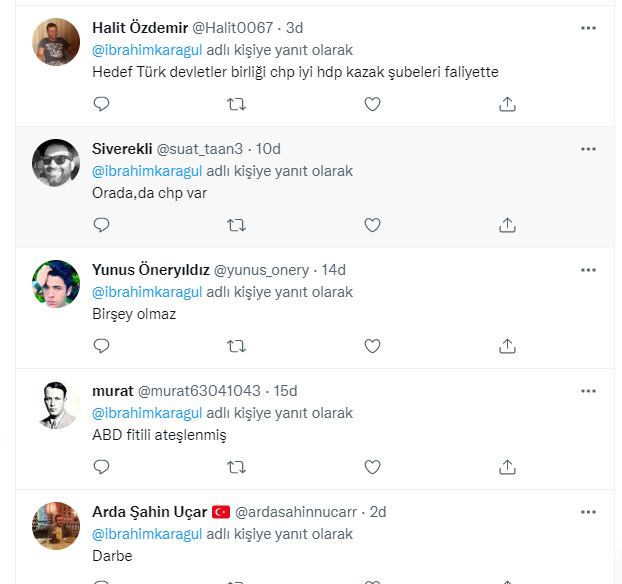Open @ibrahimkaragul mention in murat's reply
Screen dimensions: 622x584
(147, 413)
